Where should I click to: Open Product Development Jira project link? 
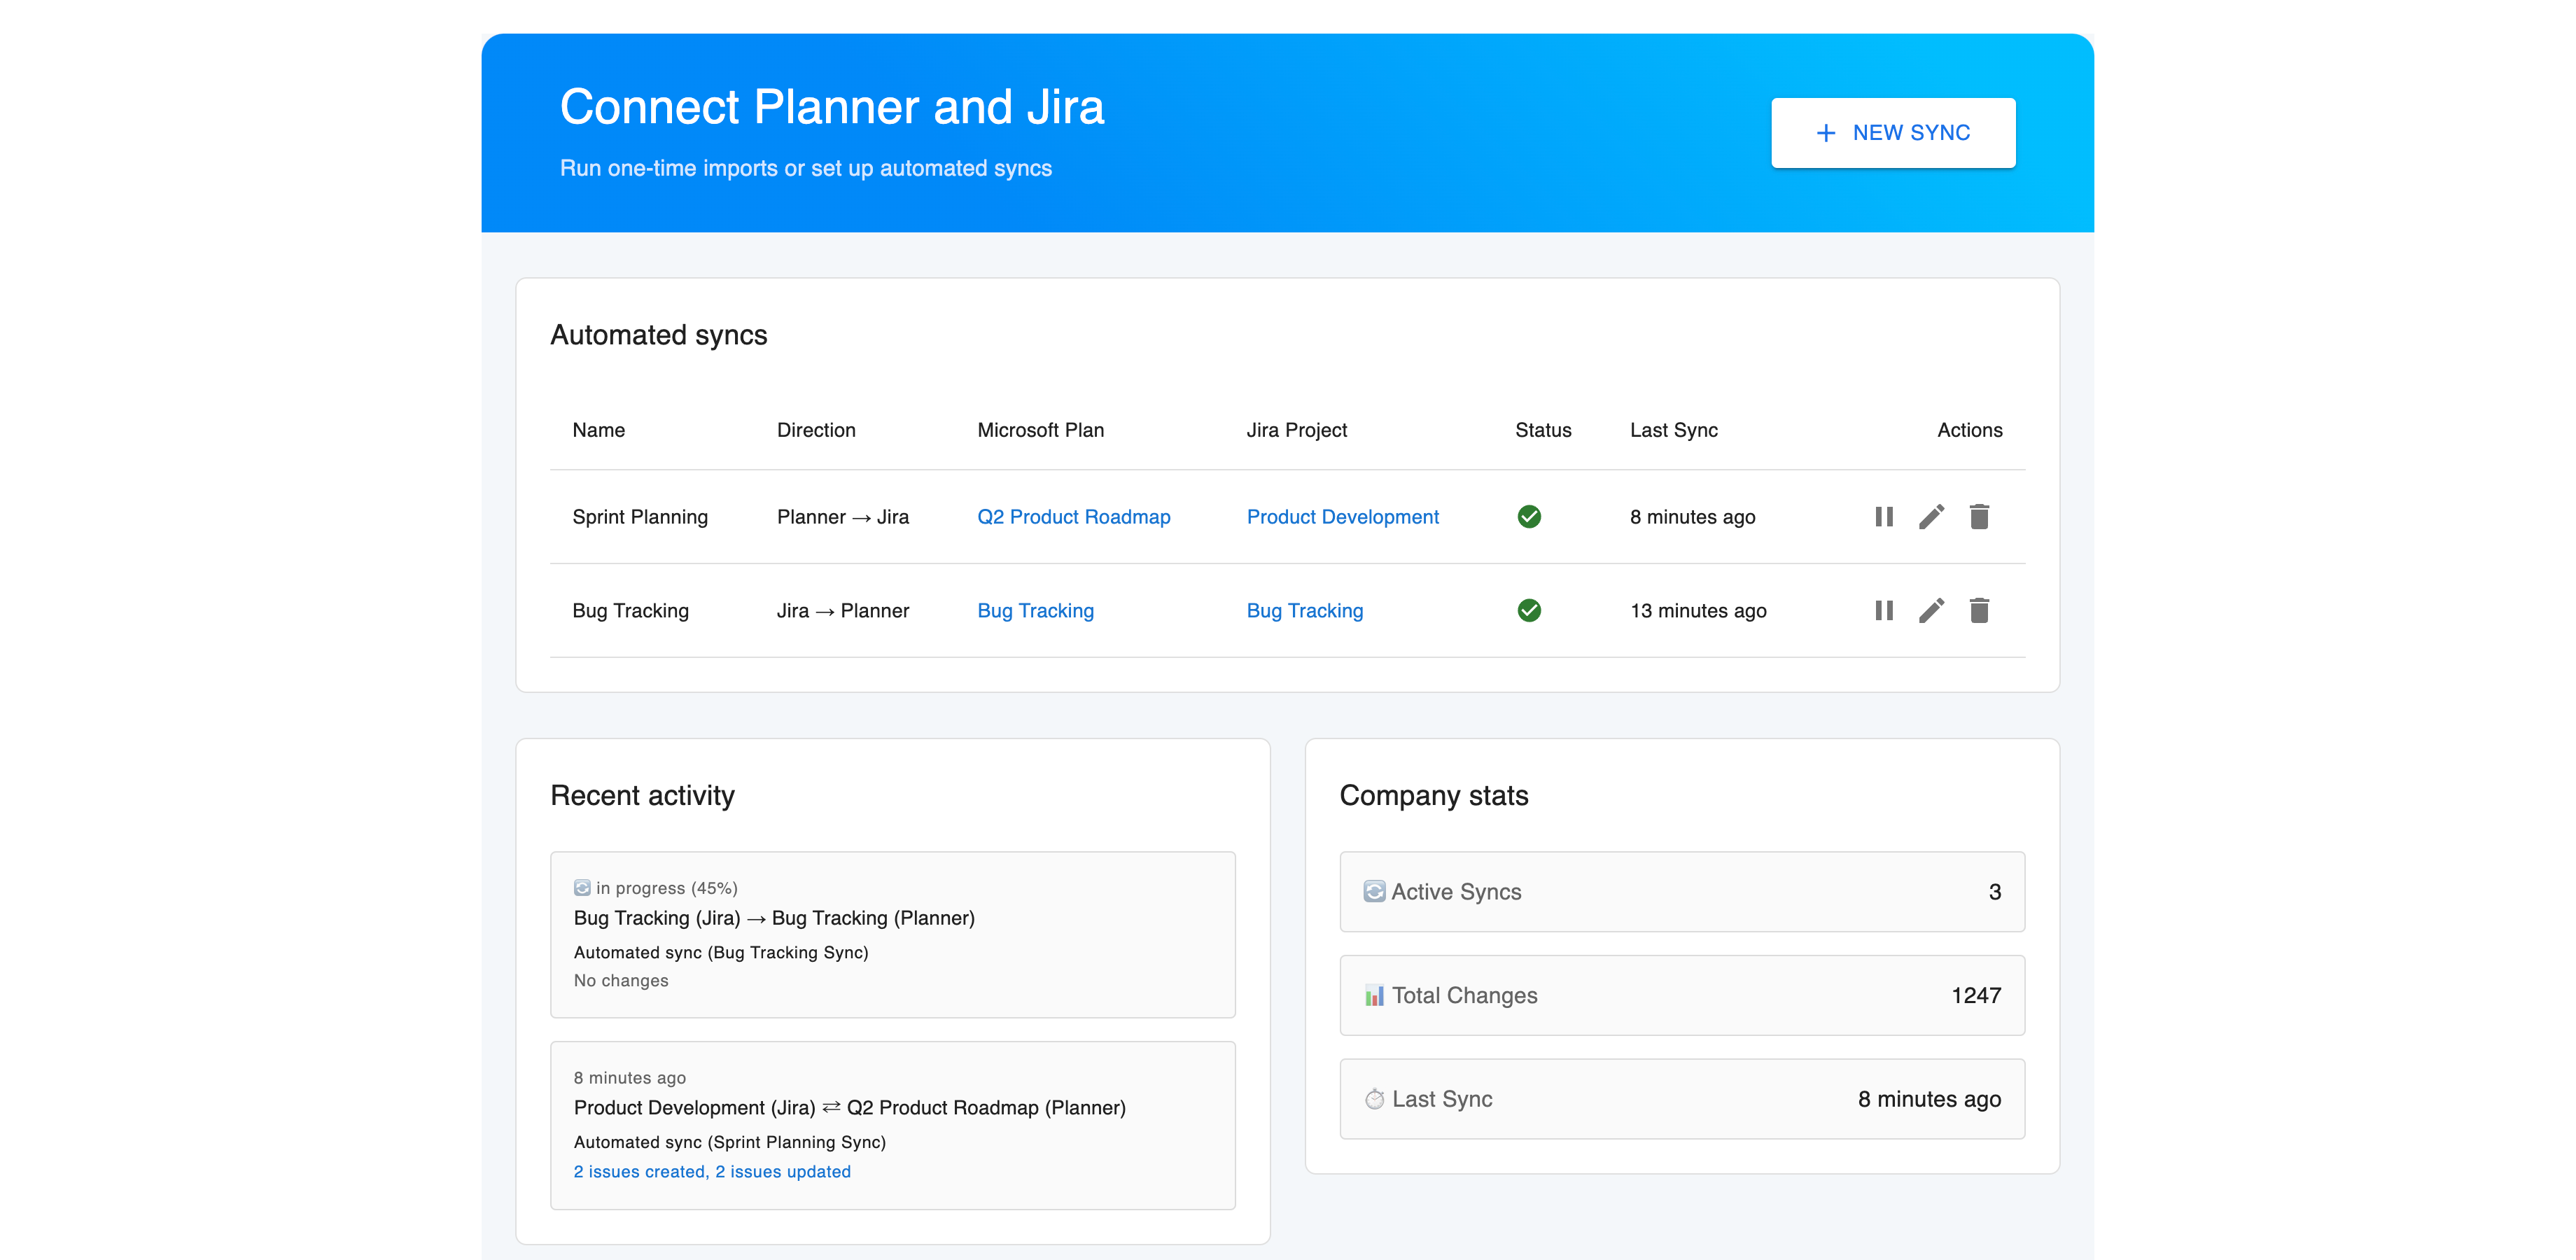(x=1342, y=517)
